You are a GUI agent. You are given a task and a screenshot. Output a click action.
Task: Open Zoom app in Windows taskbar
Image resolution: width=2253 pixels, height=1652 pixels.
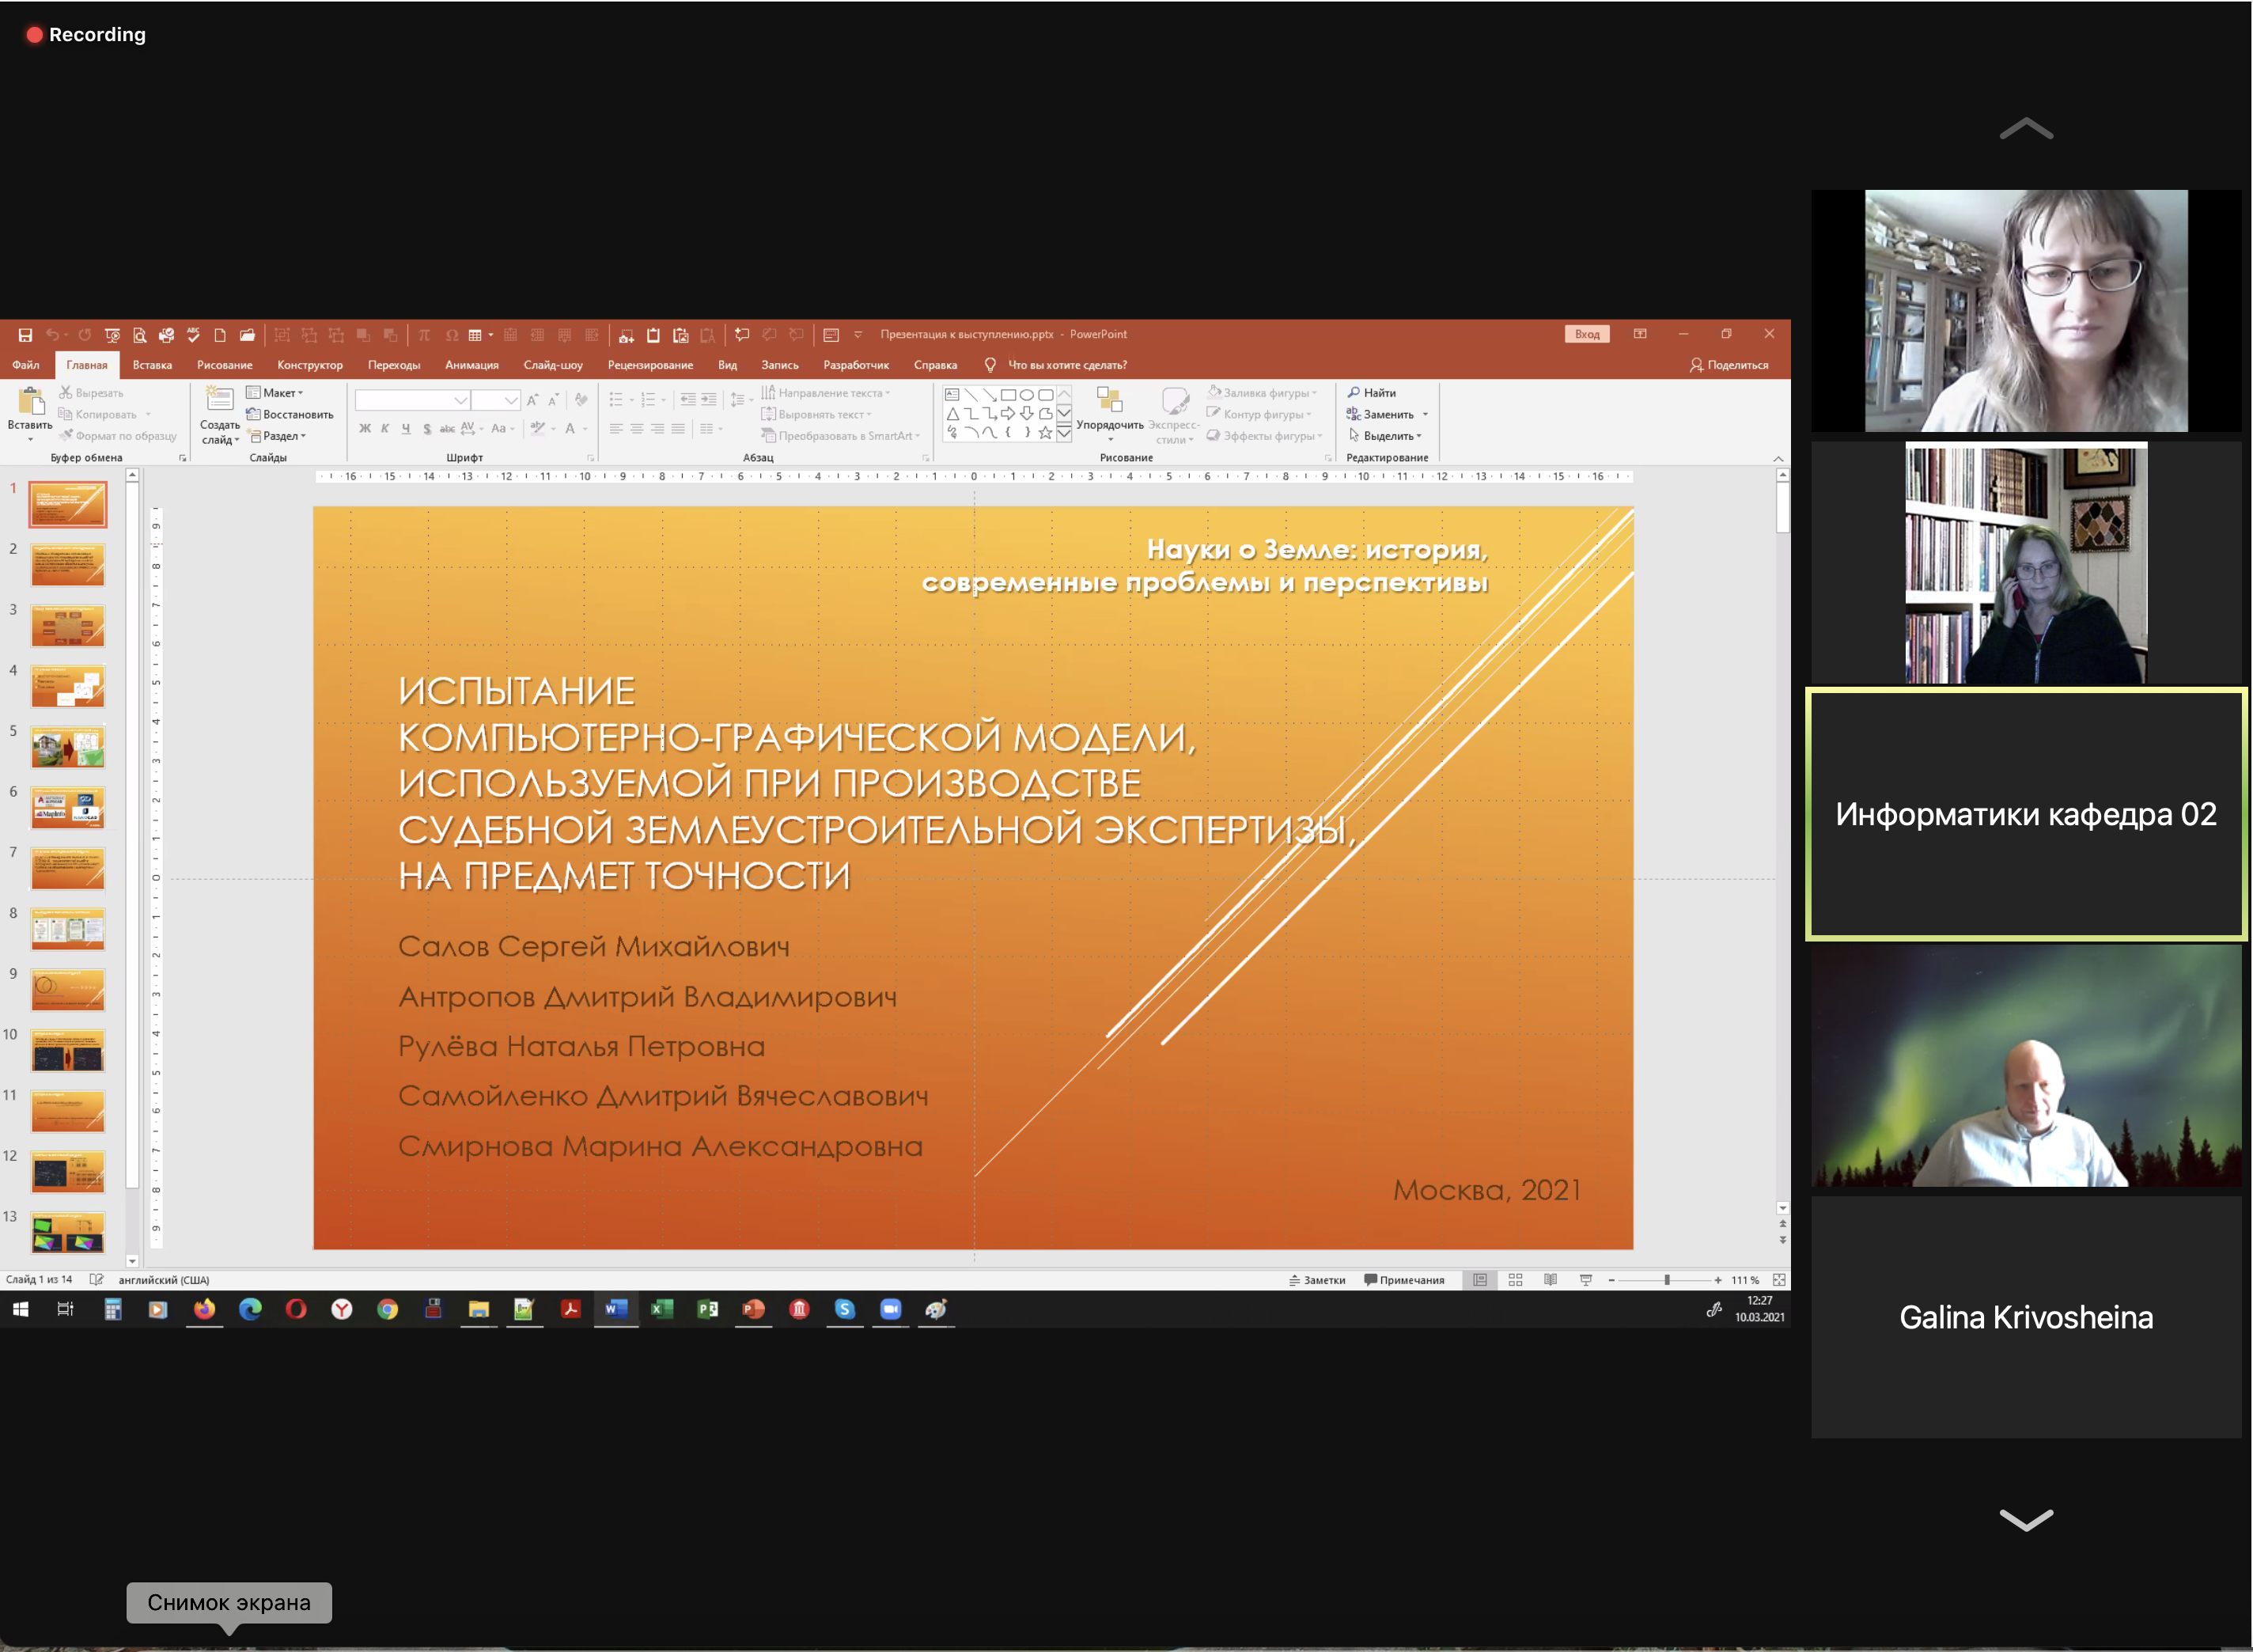click(890, 1309)
